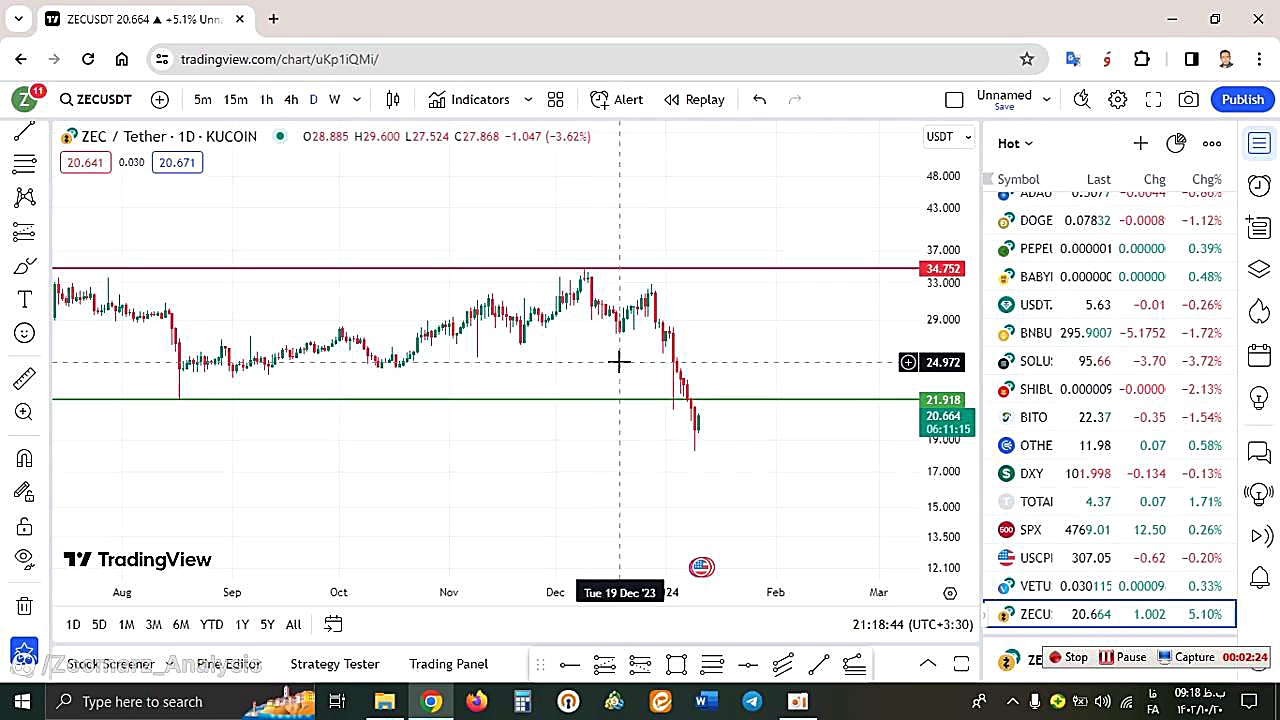Open the Fibonacci and Gann tools
This screenshot has width=1280, height=720.
pyautogui.click(x=25, y=163)
